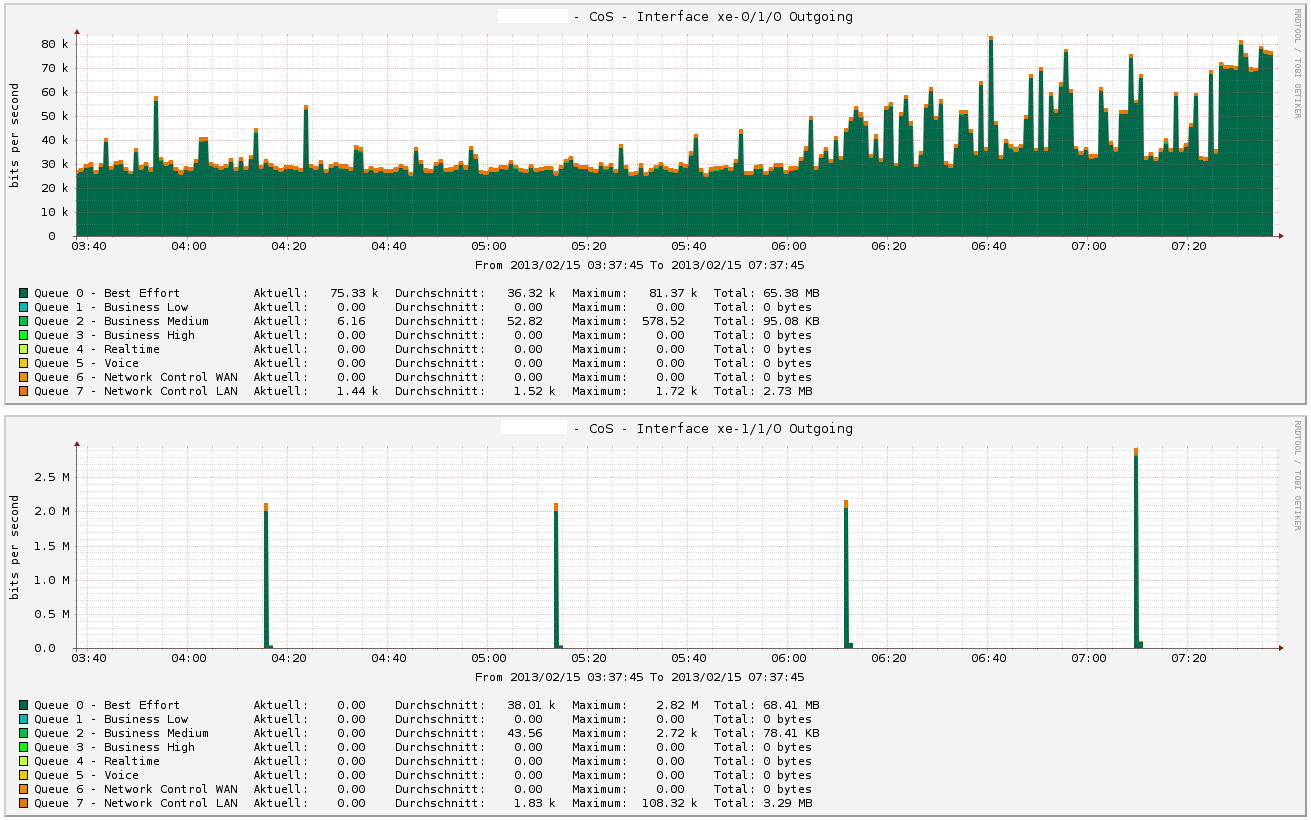Click 'Queue 5 - Voice' label in xe-1/1/0 legend

(86, 775)
